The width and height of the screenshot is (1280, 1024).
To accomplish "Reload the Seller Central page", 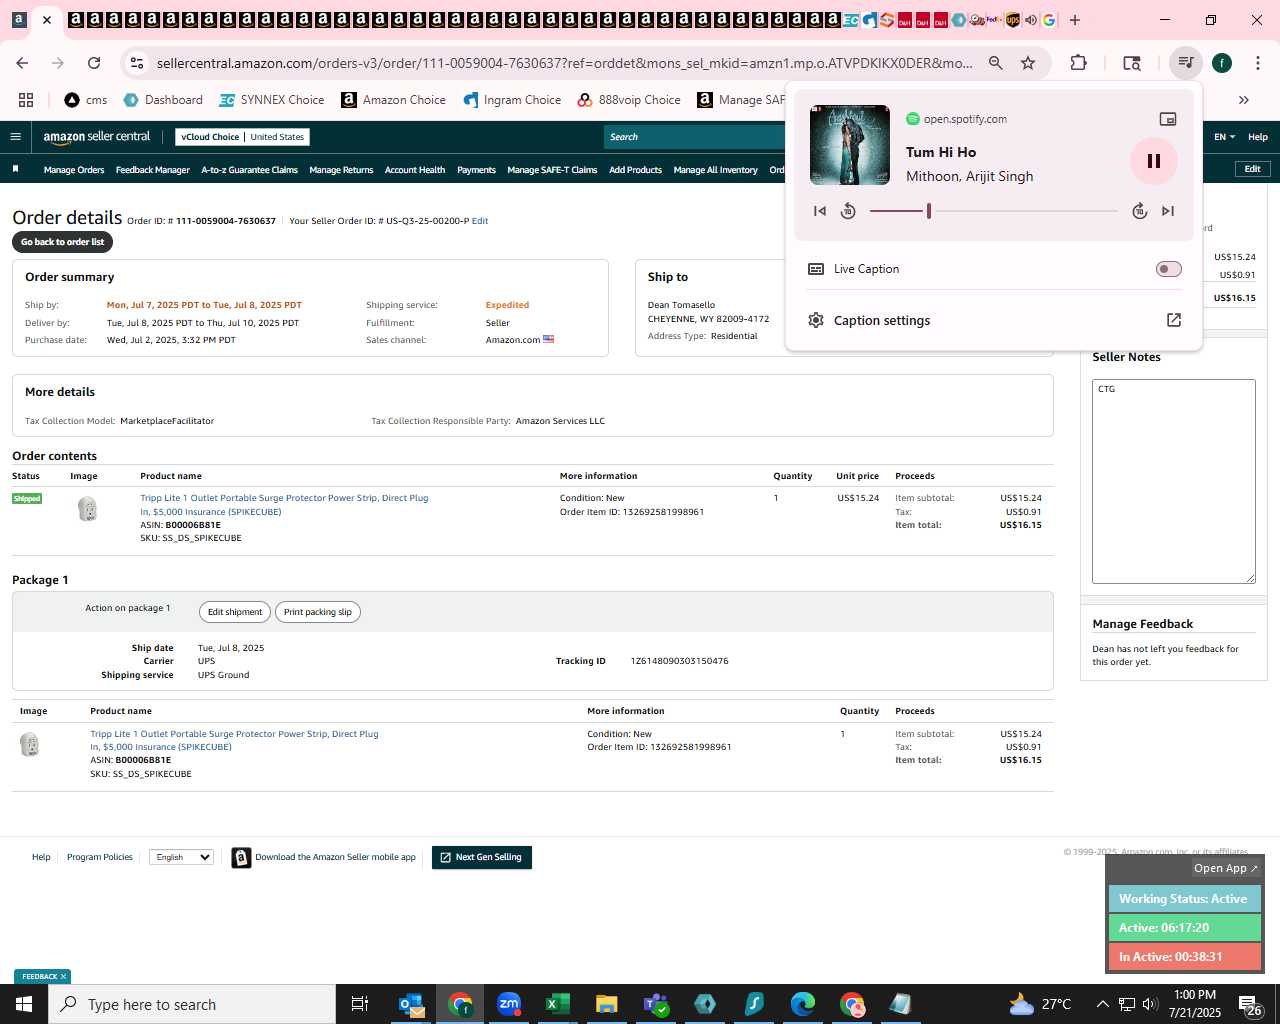I will click(x=94, y=63).
